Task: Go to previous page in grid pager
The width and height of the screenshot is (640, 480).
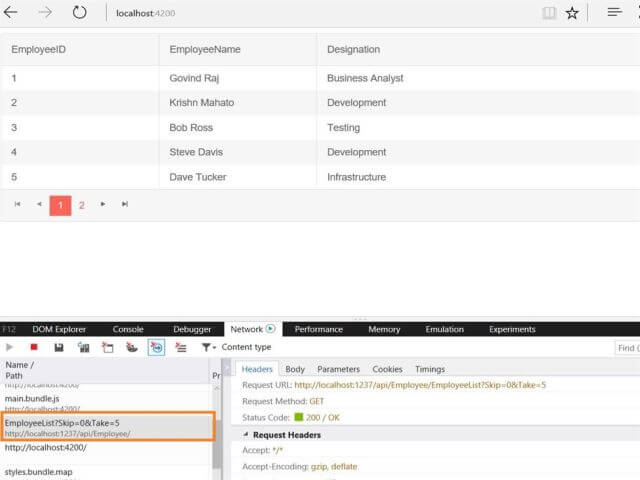Action: (39, 204)
